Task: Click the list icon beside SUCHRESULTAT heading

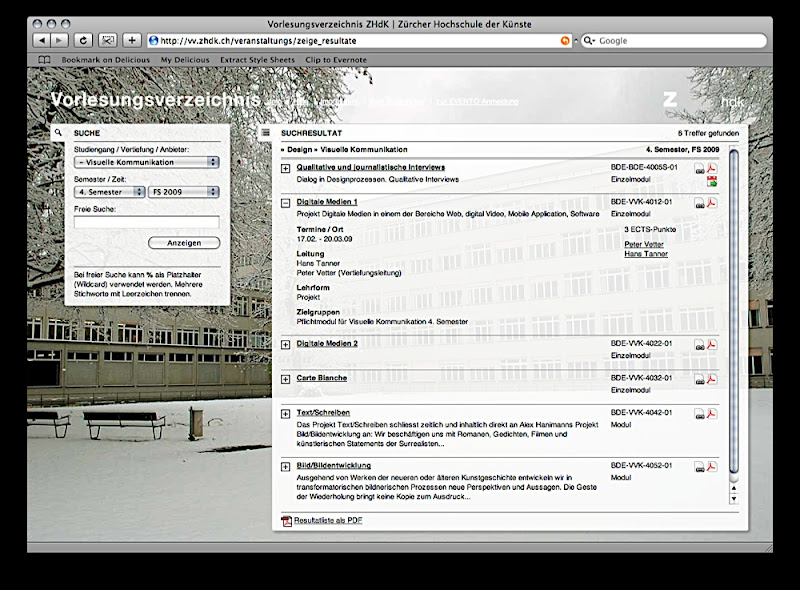Action: pyautogui.click(x=265, y=133)
